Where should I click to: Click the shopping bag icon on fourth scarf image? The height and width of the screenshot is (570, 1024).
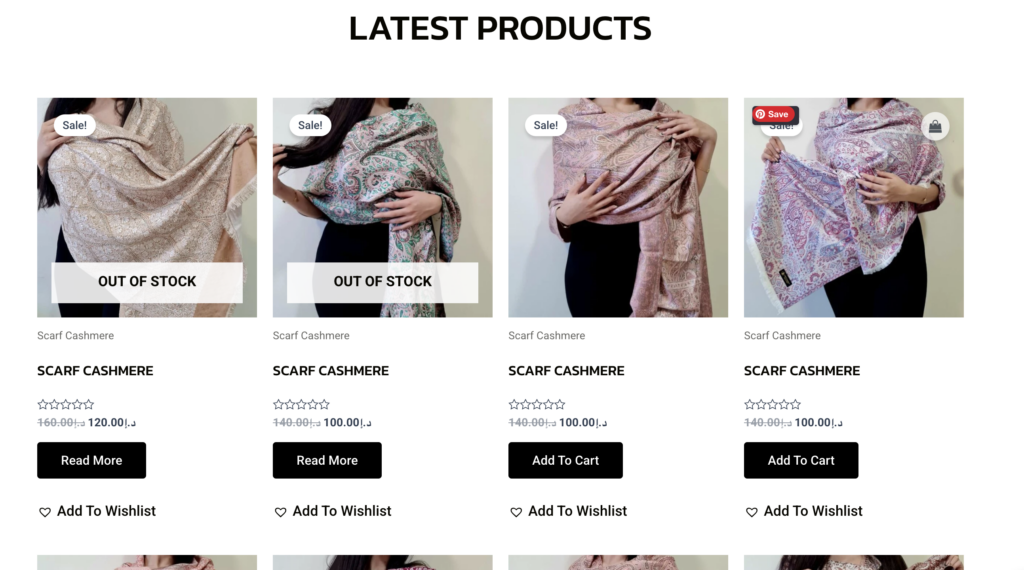coord(935,126)
